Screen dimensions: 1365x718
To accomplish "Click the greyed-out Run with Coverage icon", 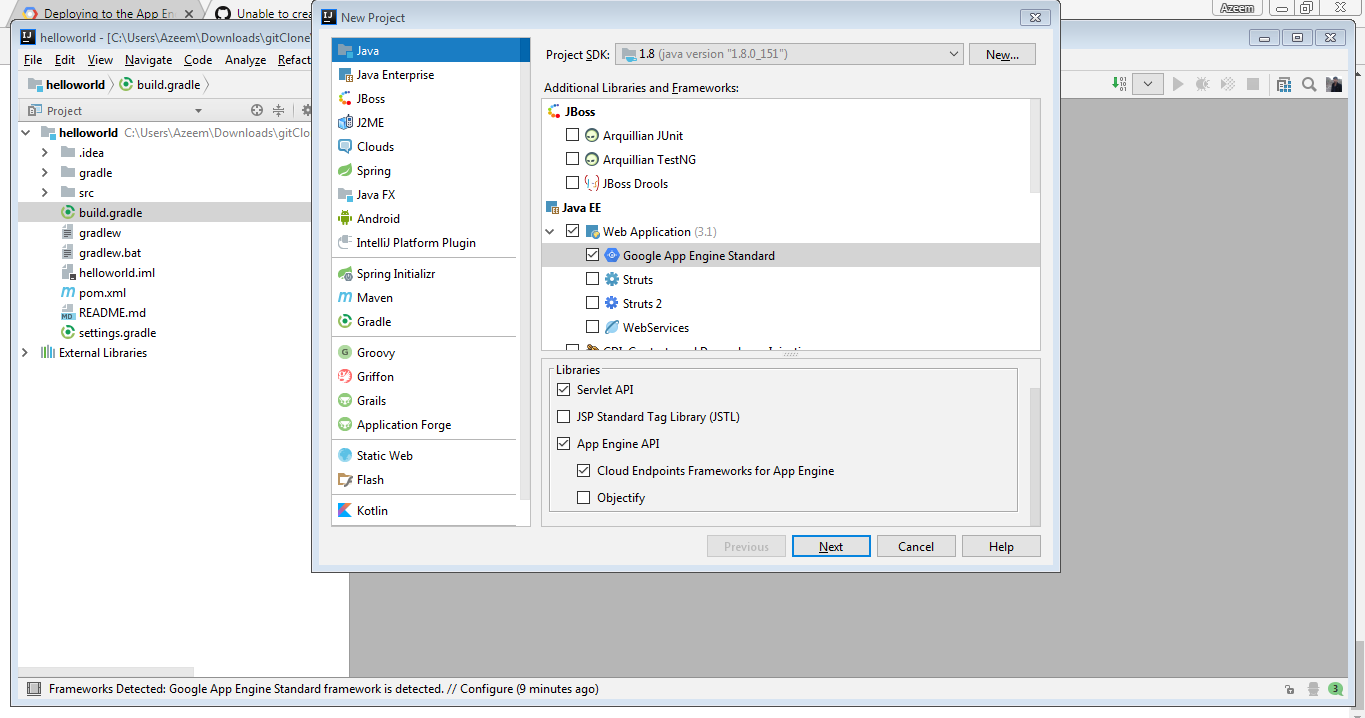I will tap(1228, 85).
